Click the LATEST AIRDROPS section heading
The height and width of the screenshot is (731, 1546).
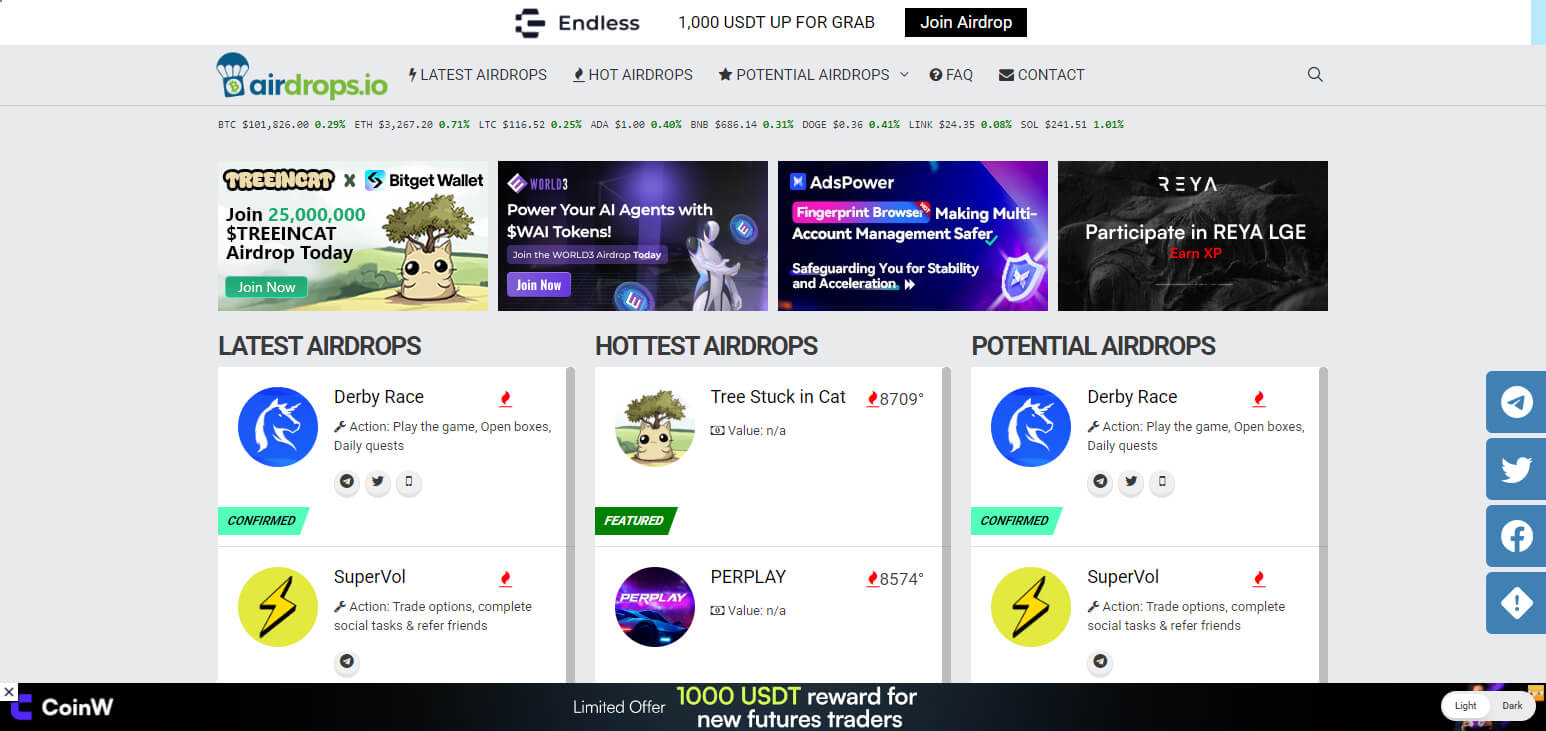320,346
